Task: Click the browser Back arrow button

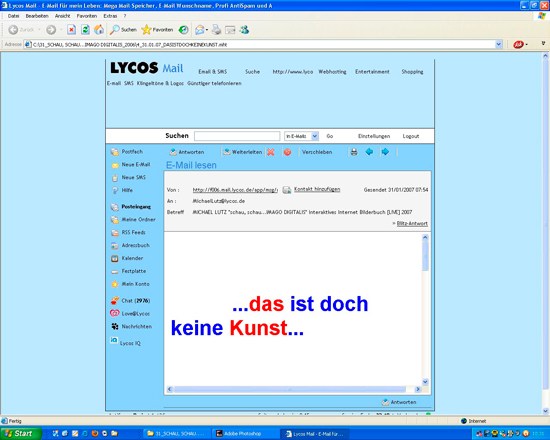Action: click(x=13, y=30)
